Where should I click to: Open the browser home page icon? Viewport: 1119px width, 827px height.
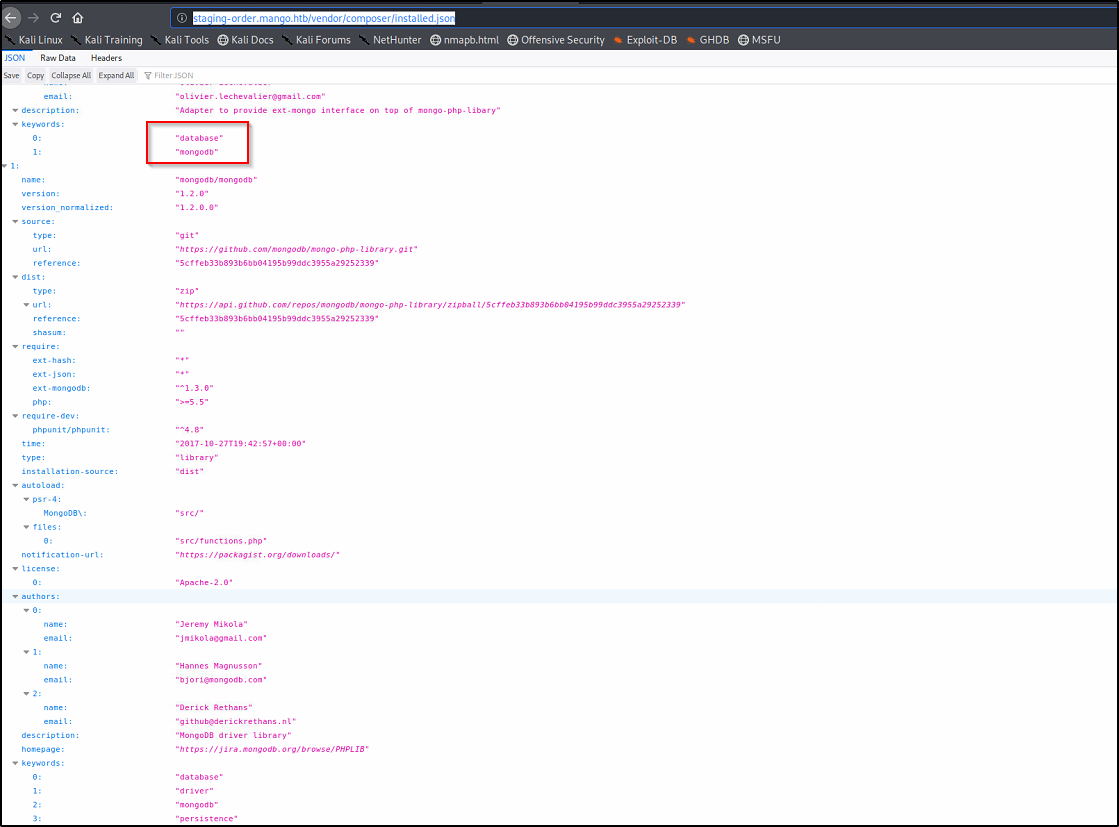click(78, 17)
